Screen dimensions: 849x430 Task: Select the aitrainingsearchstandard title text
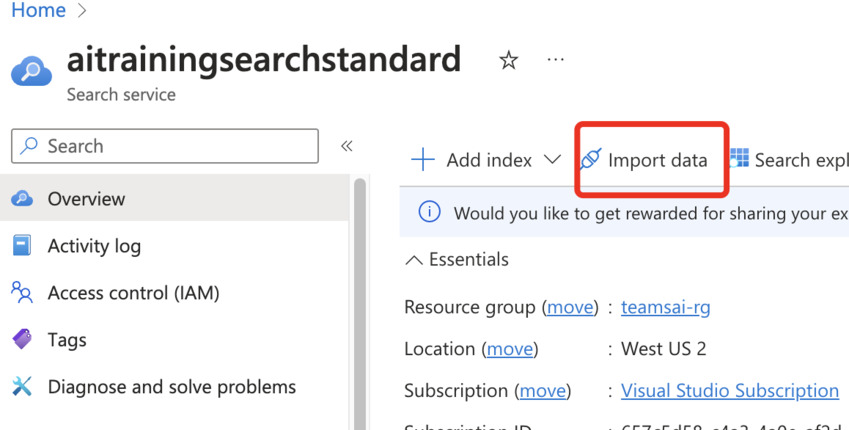pos(264,60)
